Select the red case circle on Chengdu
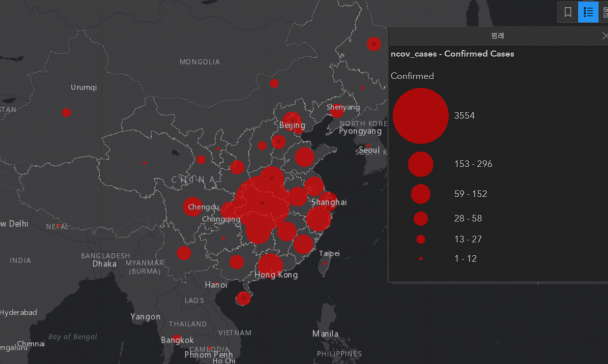Viewport: 608px width, 364px height. (193, 207)
